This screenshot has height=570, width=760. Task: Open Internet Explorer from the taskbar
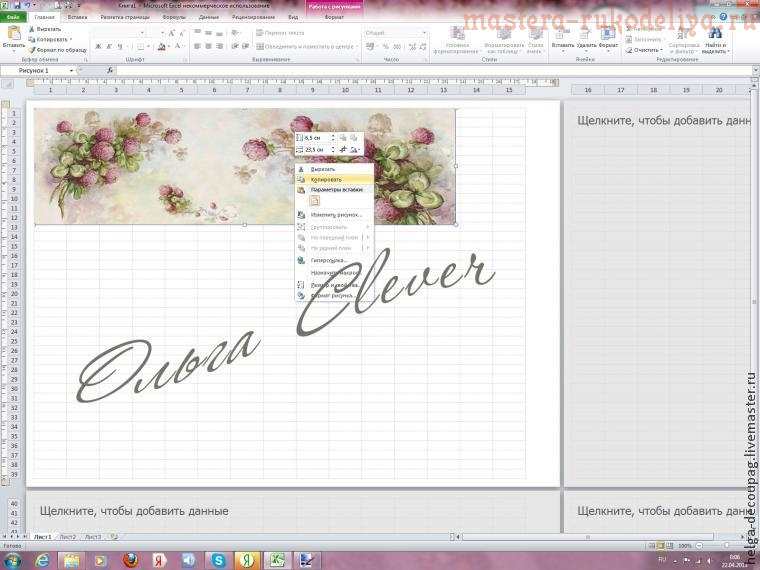[43, 560]
